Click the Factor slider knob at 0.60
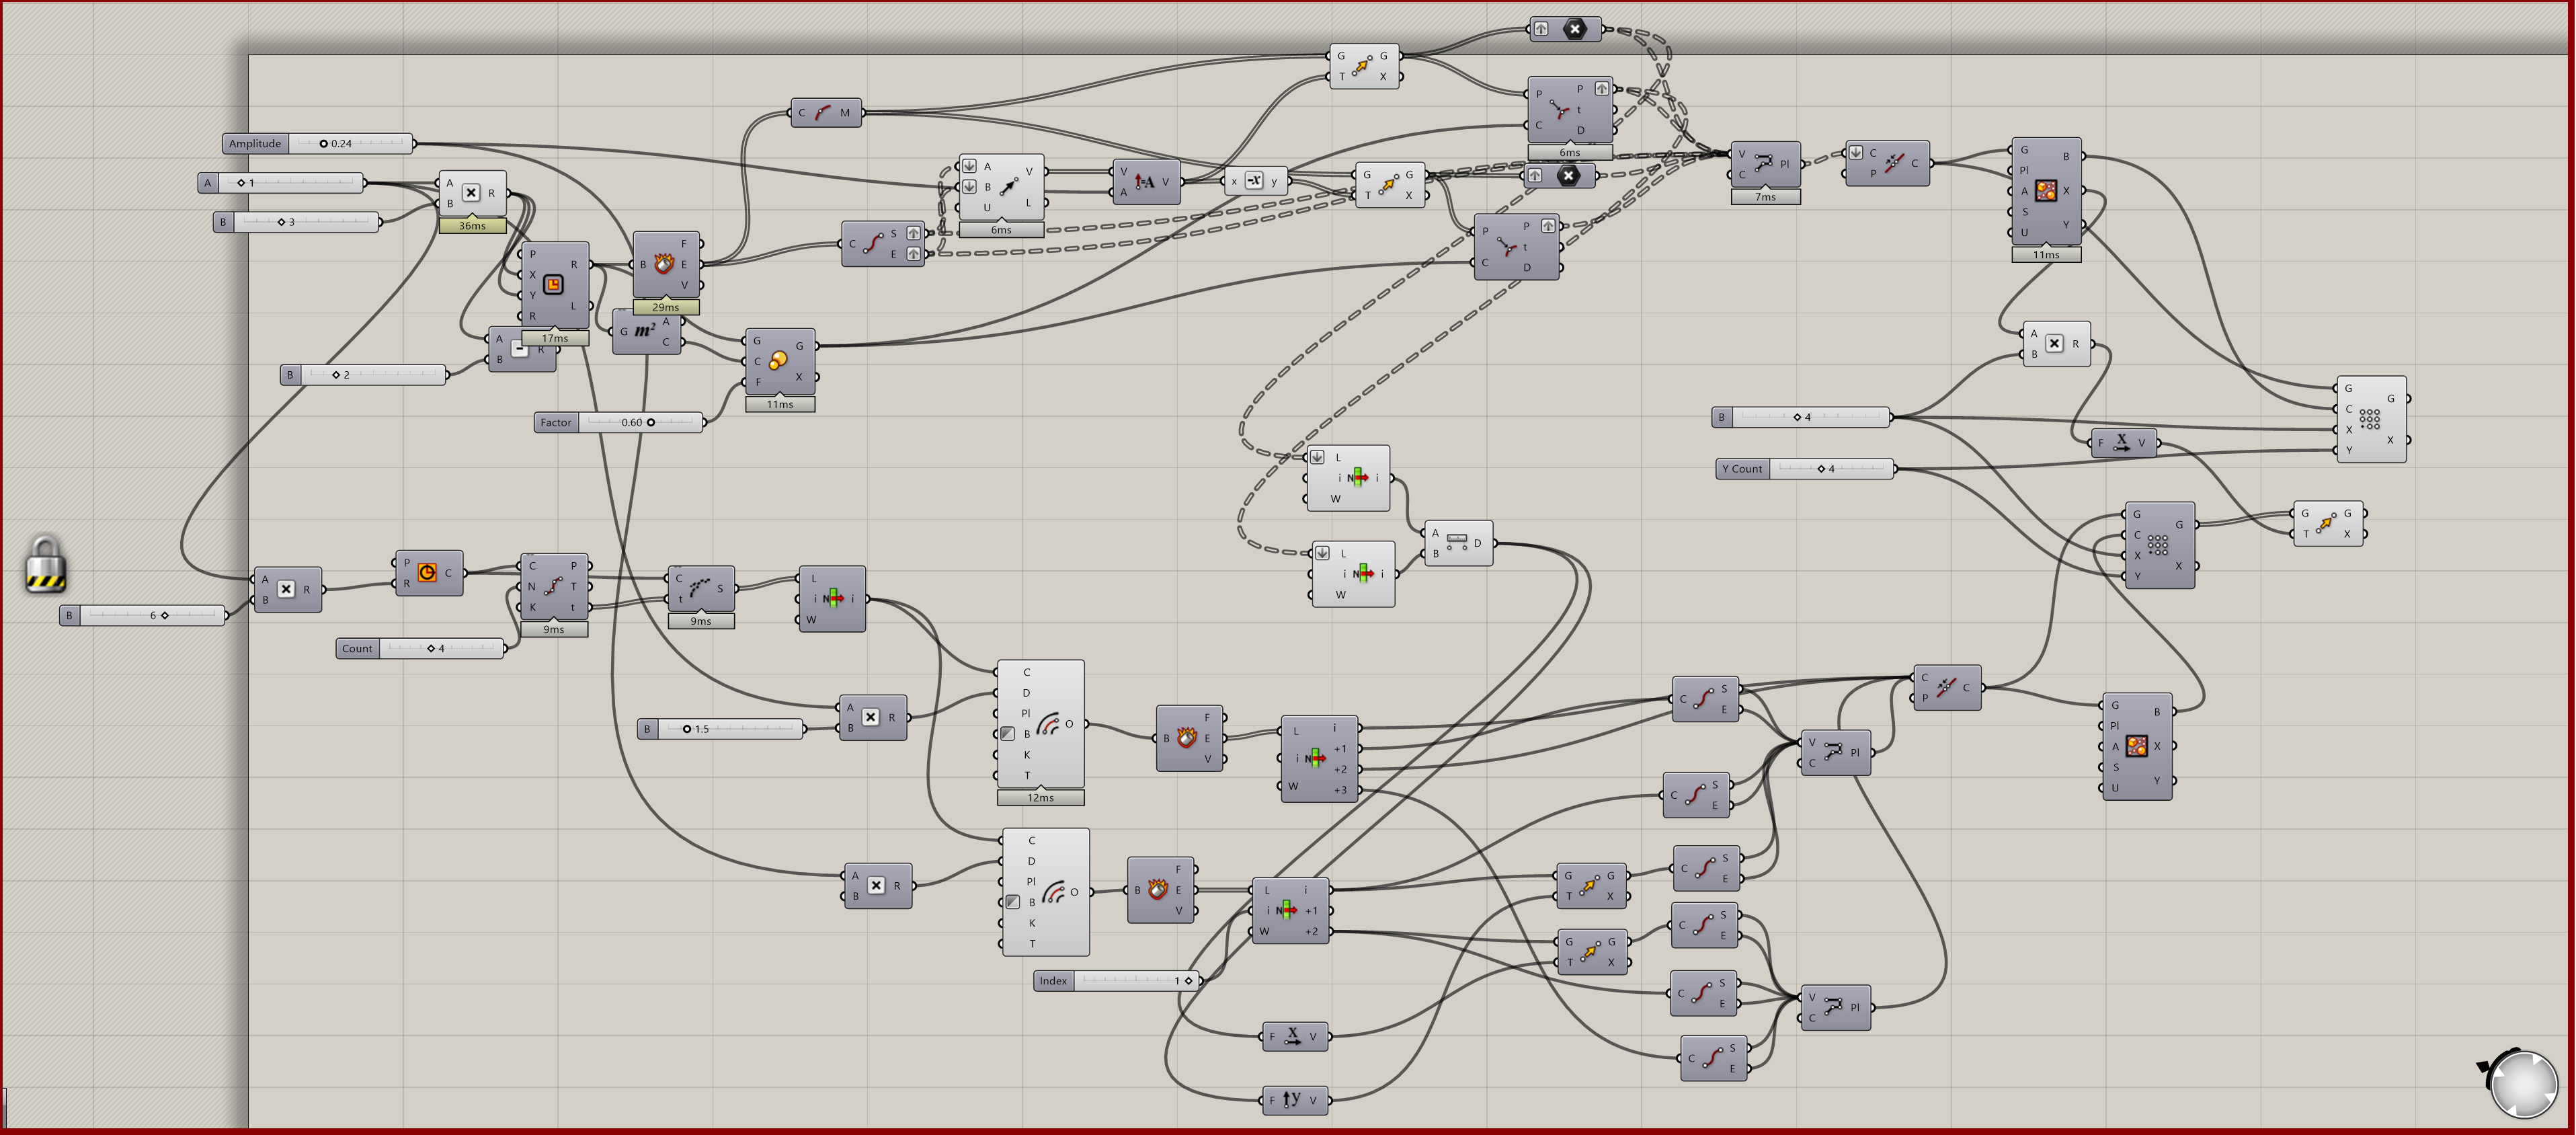 651,423
